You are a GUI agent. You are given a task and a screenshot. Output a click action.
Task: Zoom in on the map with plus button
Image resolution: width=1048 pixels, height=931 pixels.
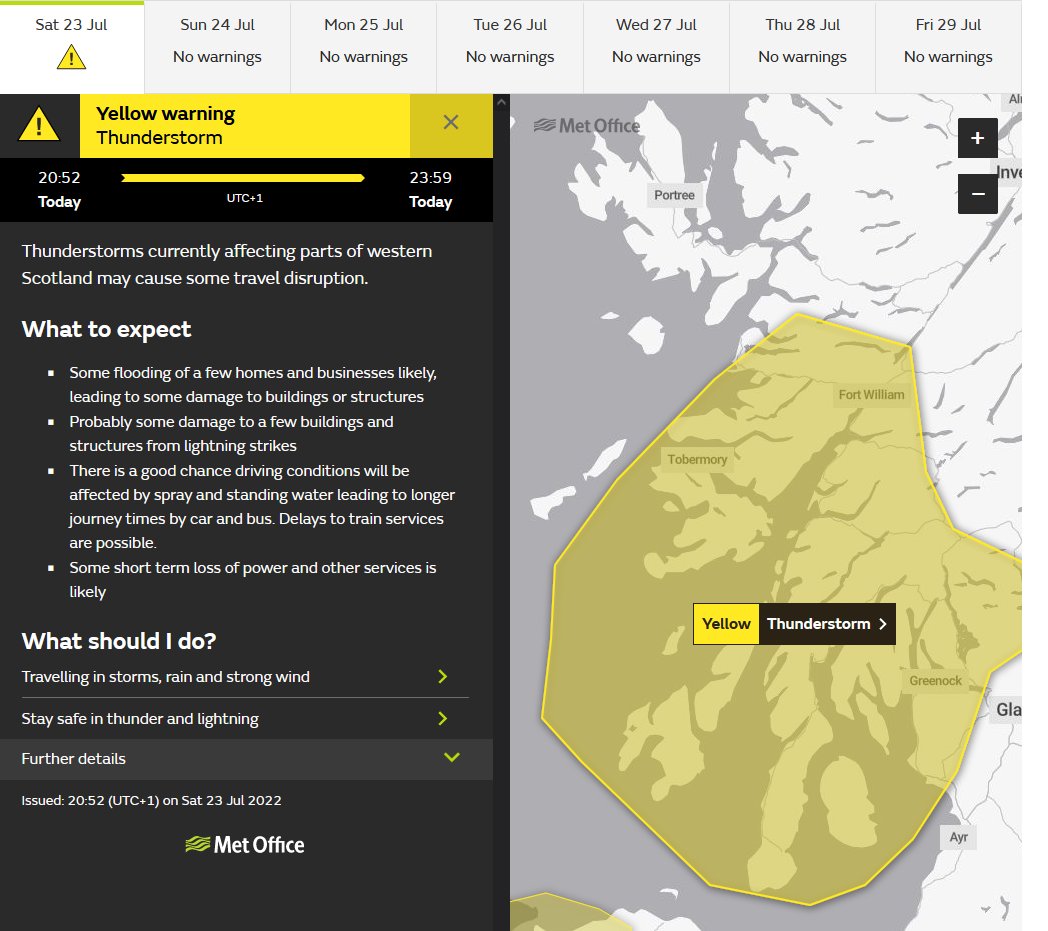(x=977, y=138)
